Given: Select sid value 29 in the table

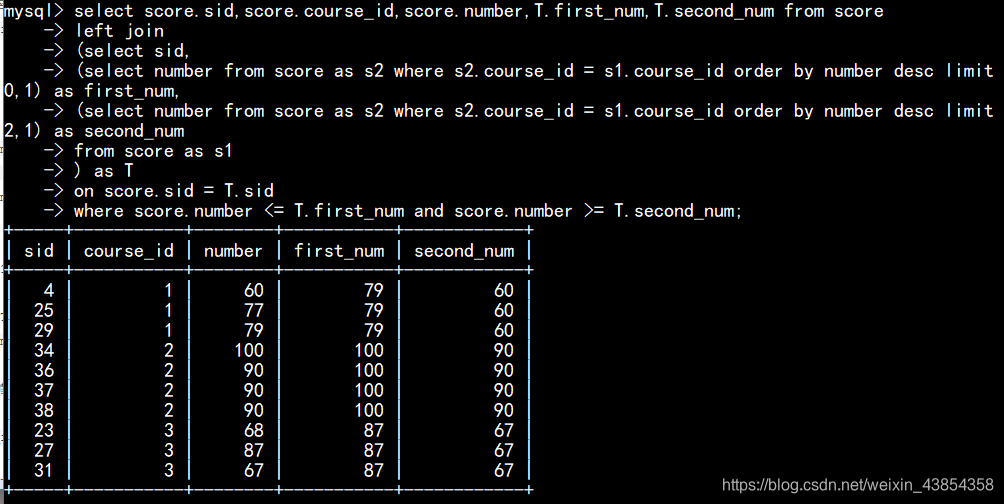Looking at the screenshot, I should point(44,330).
